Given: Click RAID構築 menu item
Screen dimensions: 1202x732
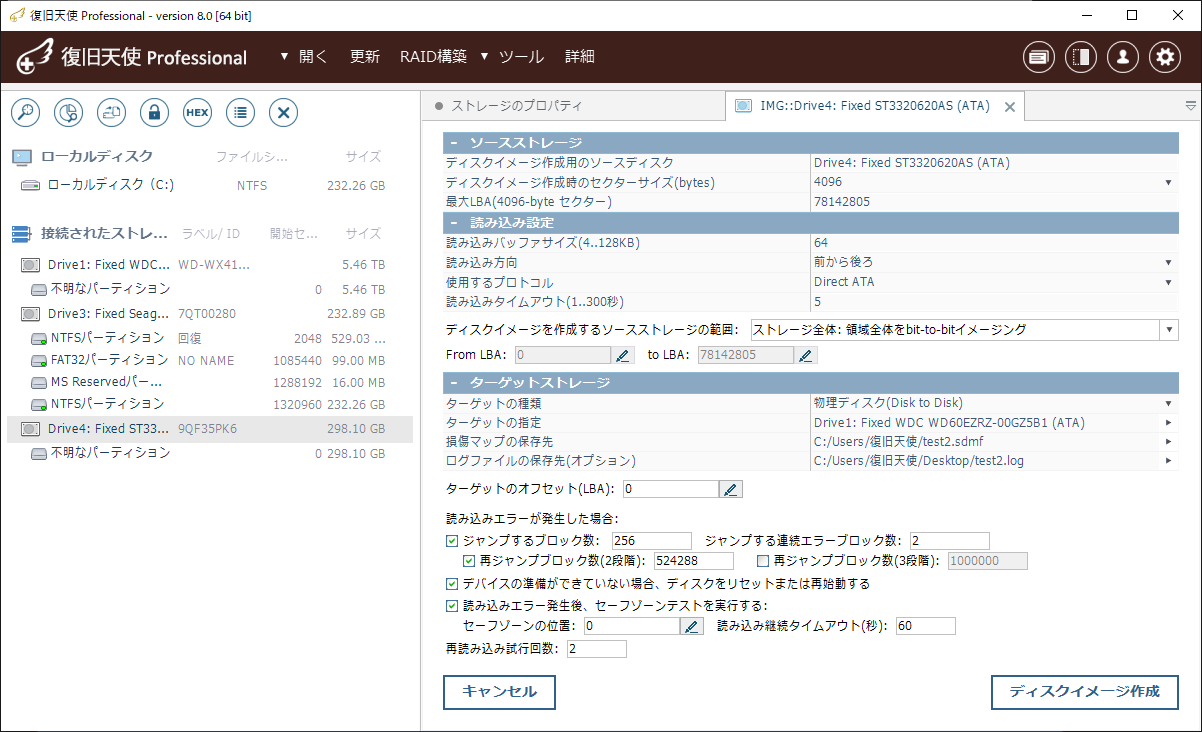Looking at the screenshot, I should coord(433,57).
